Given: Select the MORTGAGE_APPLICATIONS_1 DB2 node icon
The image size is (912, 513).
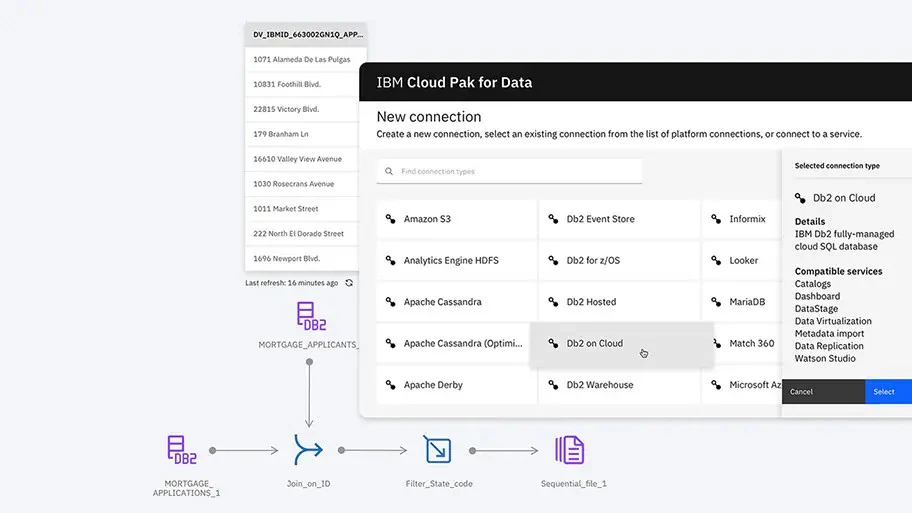Looking at the screenshot, I should (181, 450).
